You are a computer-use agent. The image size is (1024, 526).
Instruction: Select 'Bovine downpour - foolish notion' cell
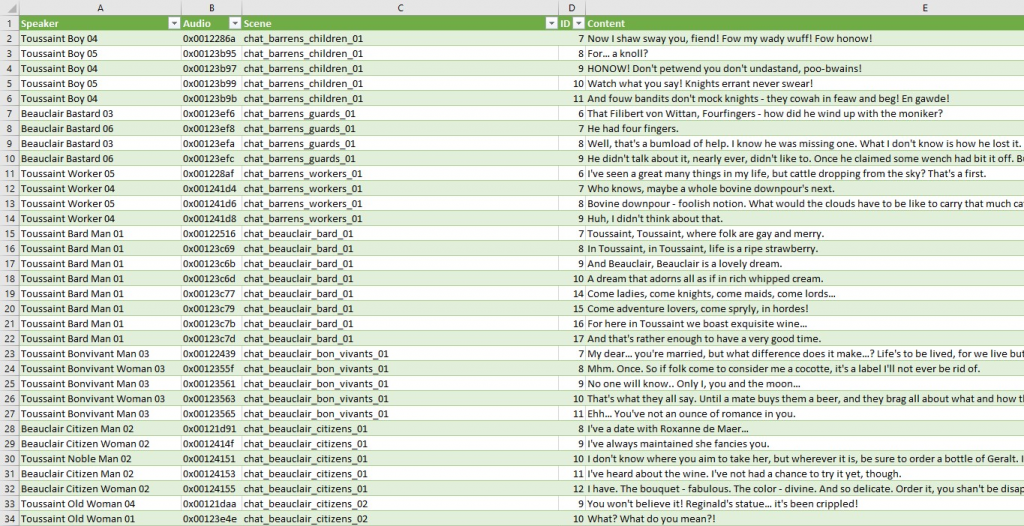click(x=805, y=204)
